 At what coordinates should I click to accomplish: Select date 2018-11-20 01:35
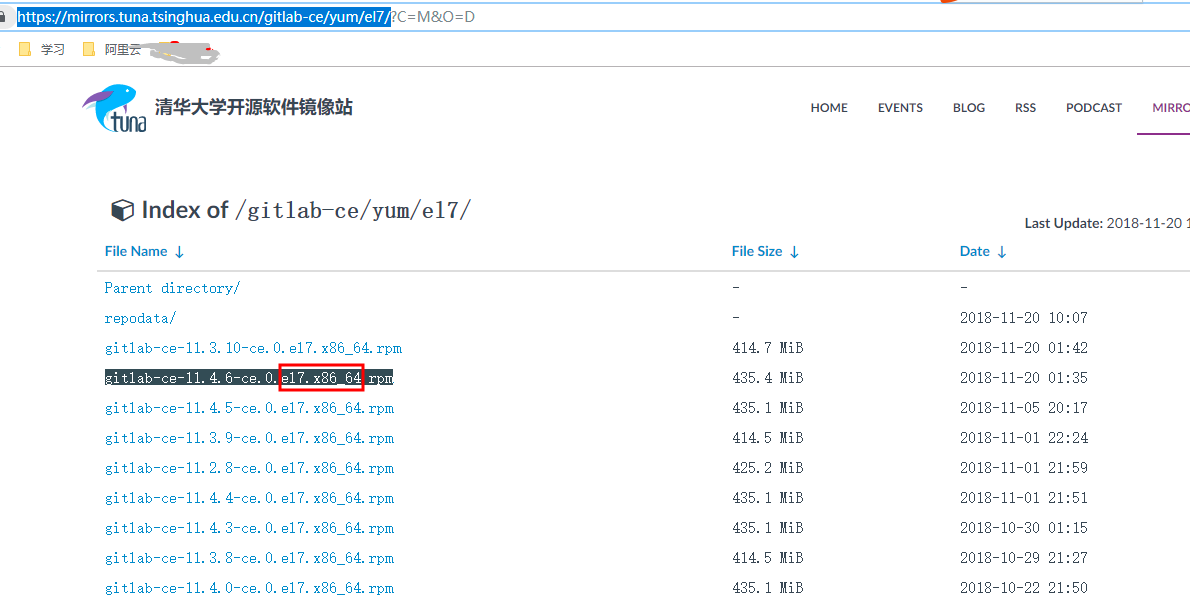[x=1024, y=378]
